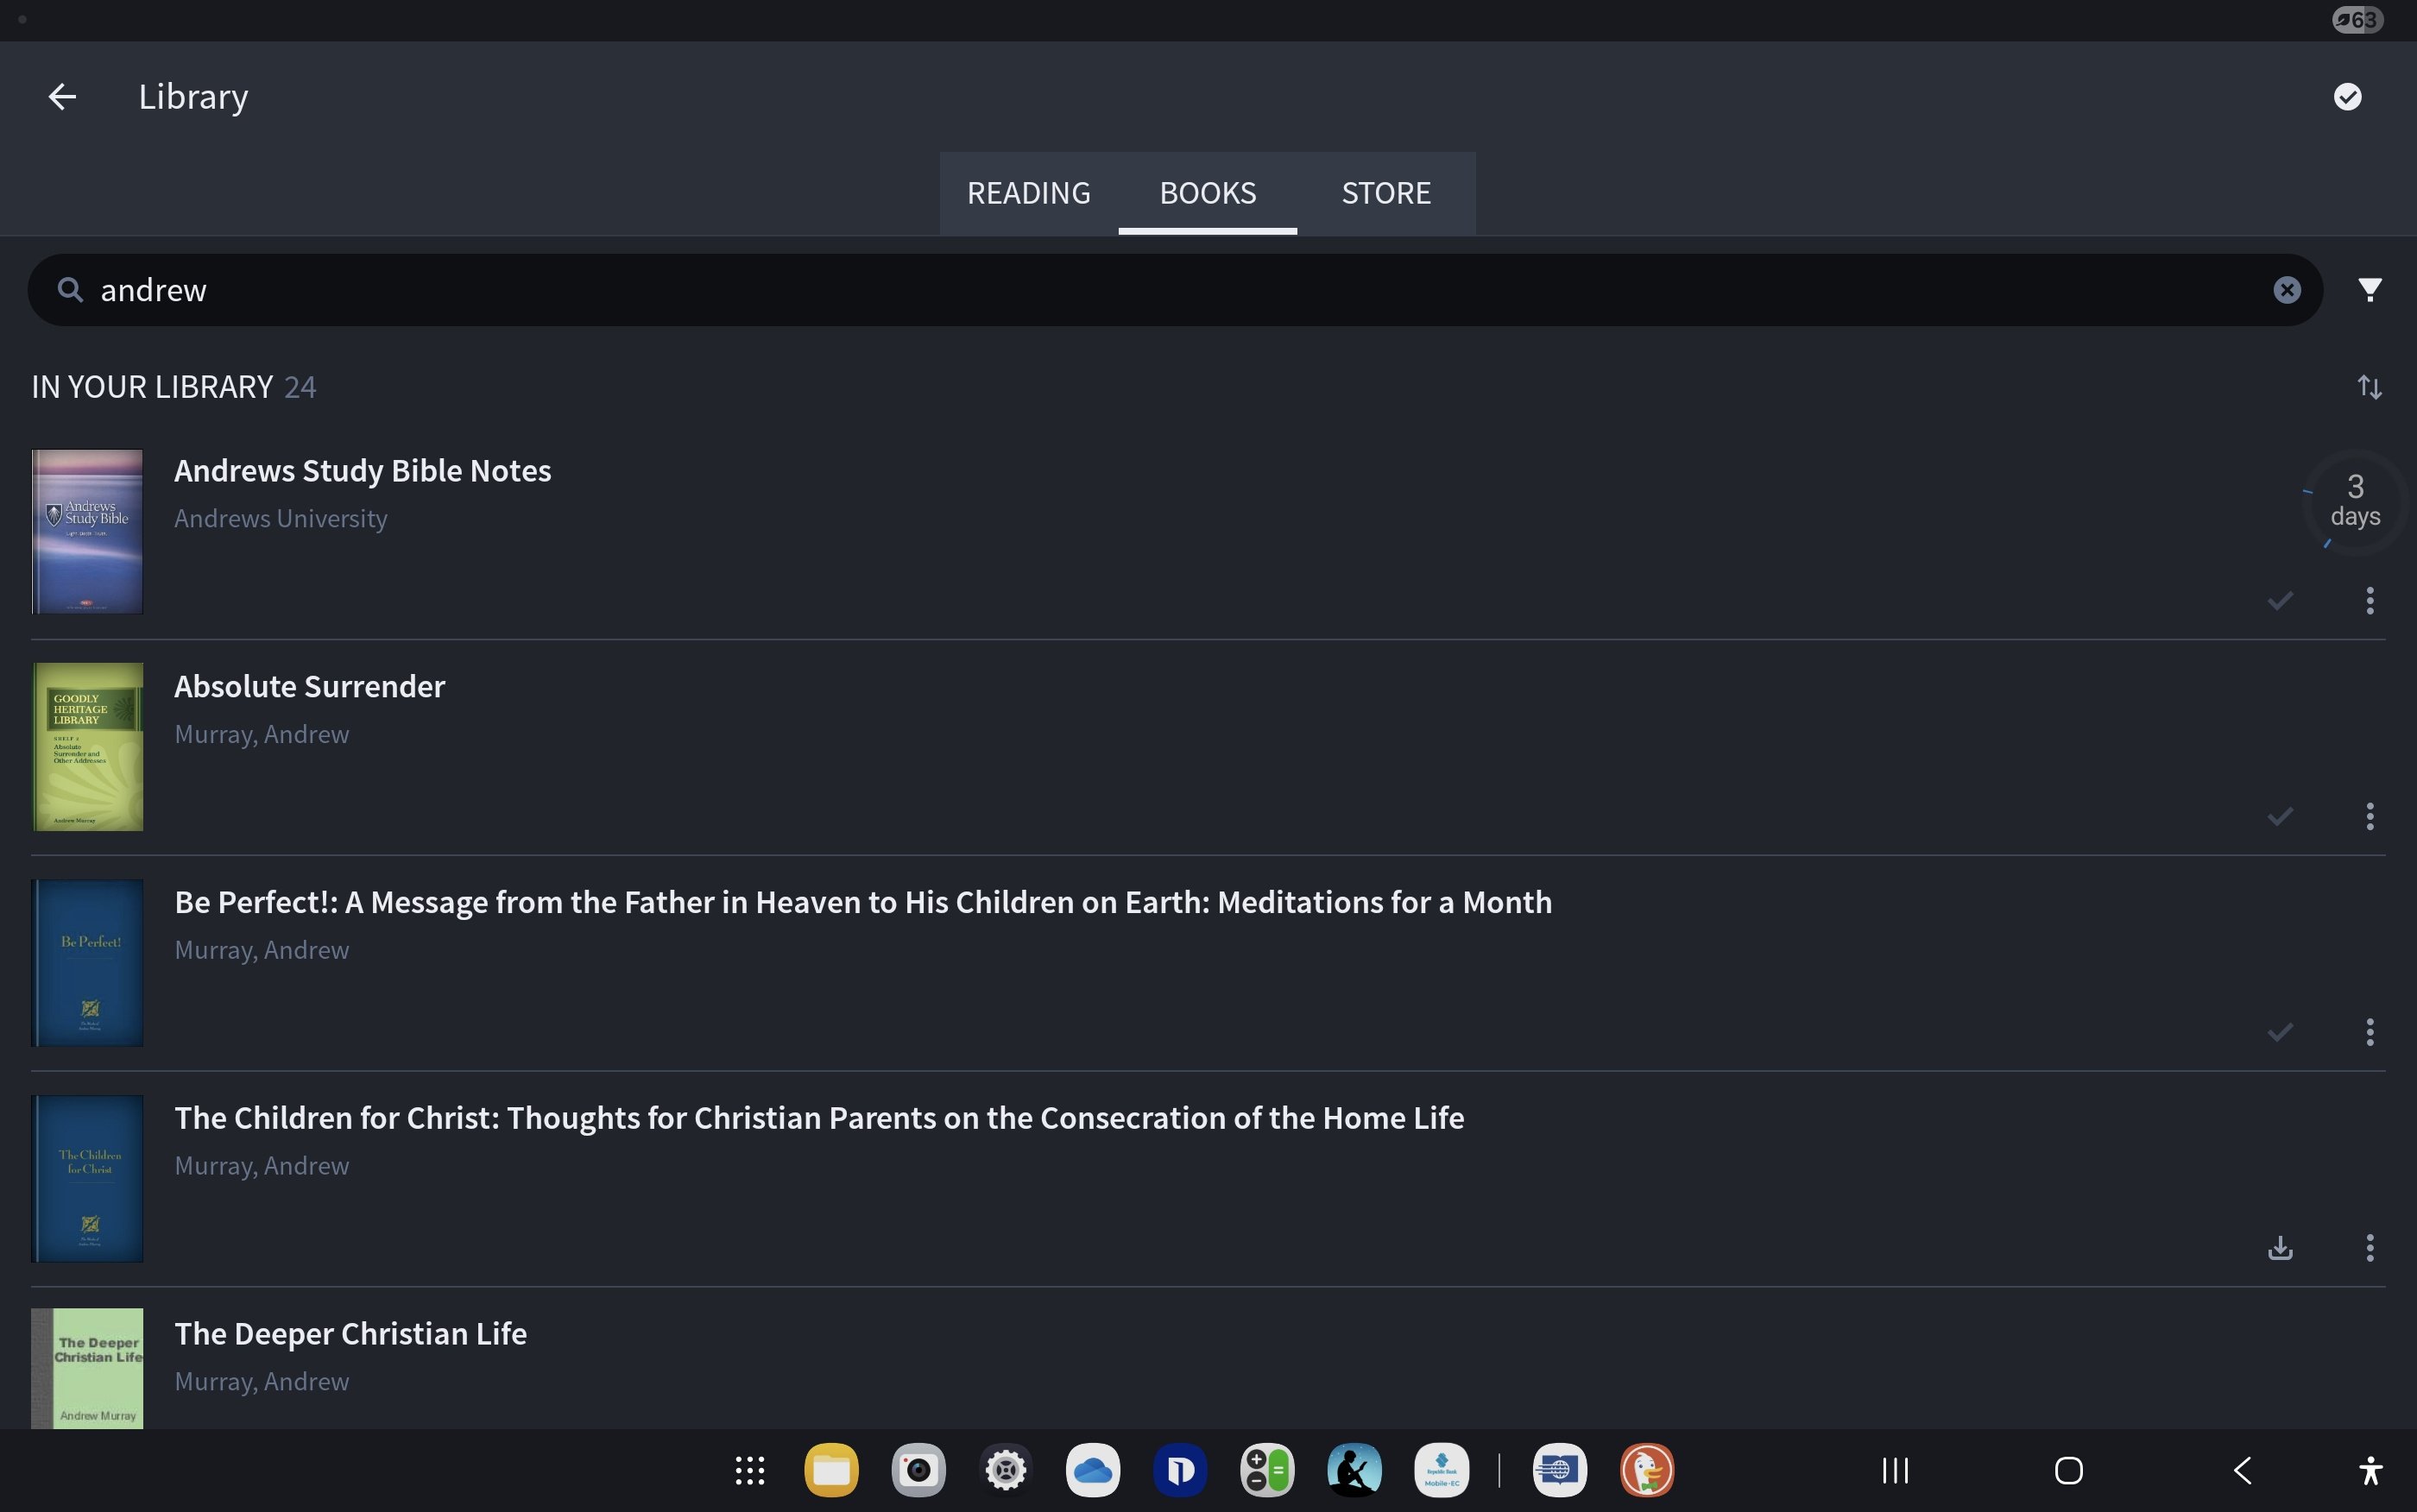The image size is (2417, 1512).
Task: Toggle the checkmark on the Be Perfect! row
Action: click(x=2280, y=1032)
